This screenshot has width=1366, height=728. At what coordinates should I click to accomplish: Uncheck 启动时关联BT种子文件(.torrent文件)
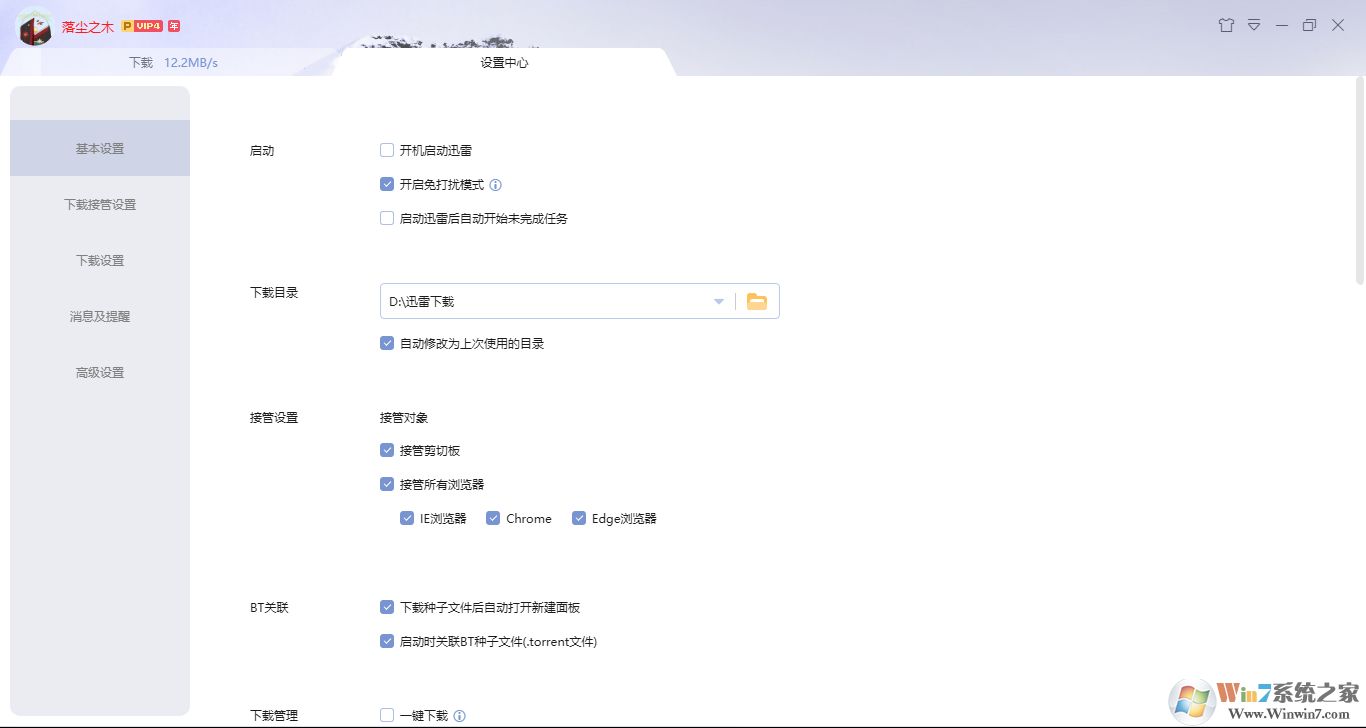pyautogui.click(x=386, y=641)
